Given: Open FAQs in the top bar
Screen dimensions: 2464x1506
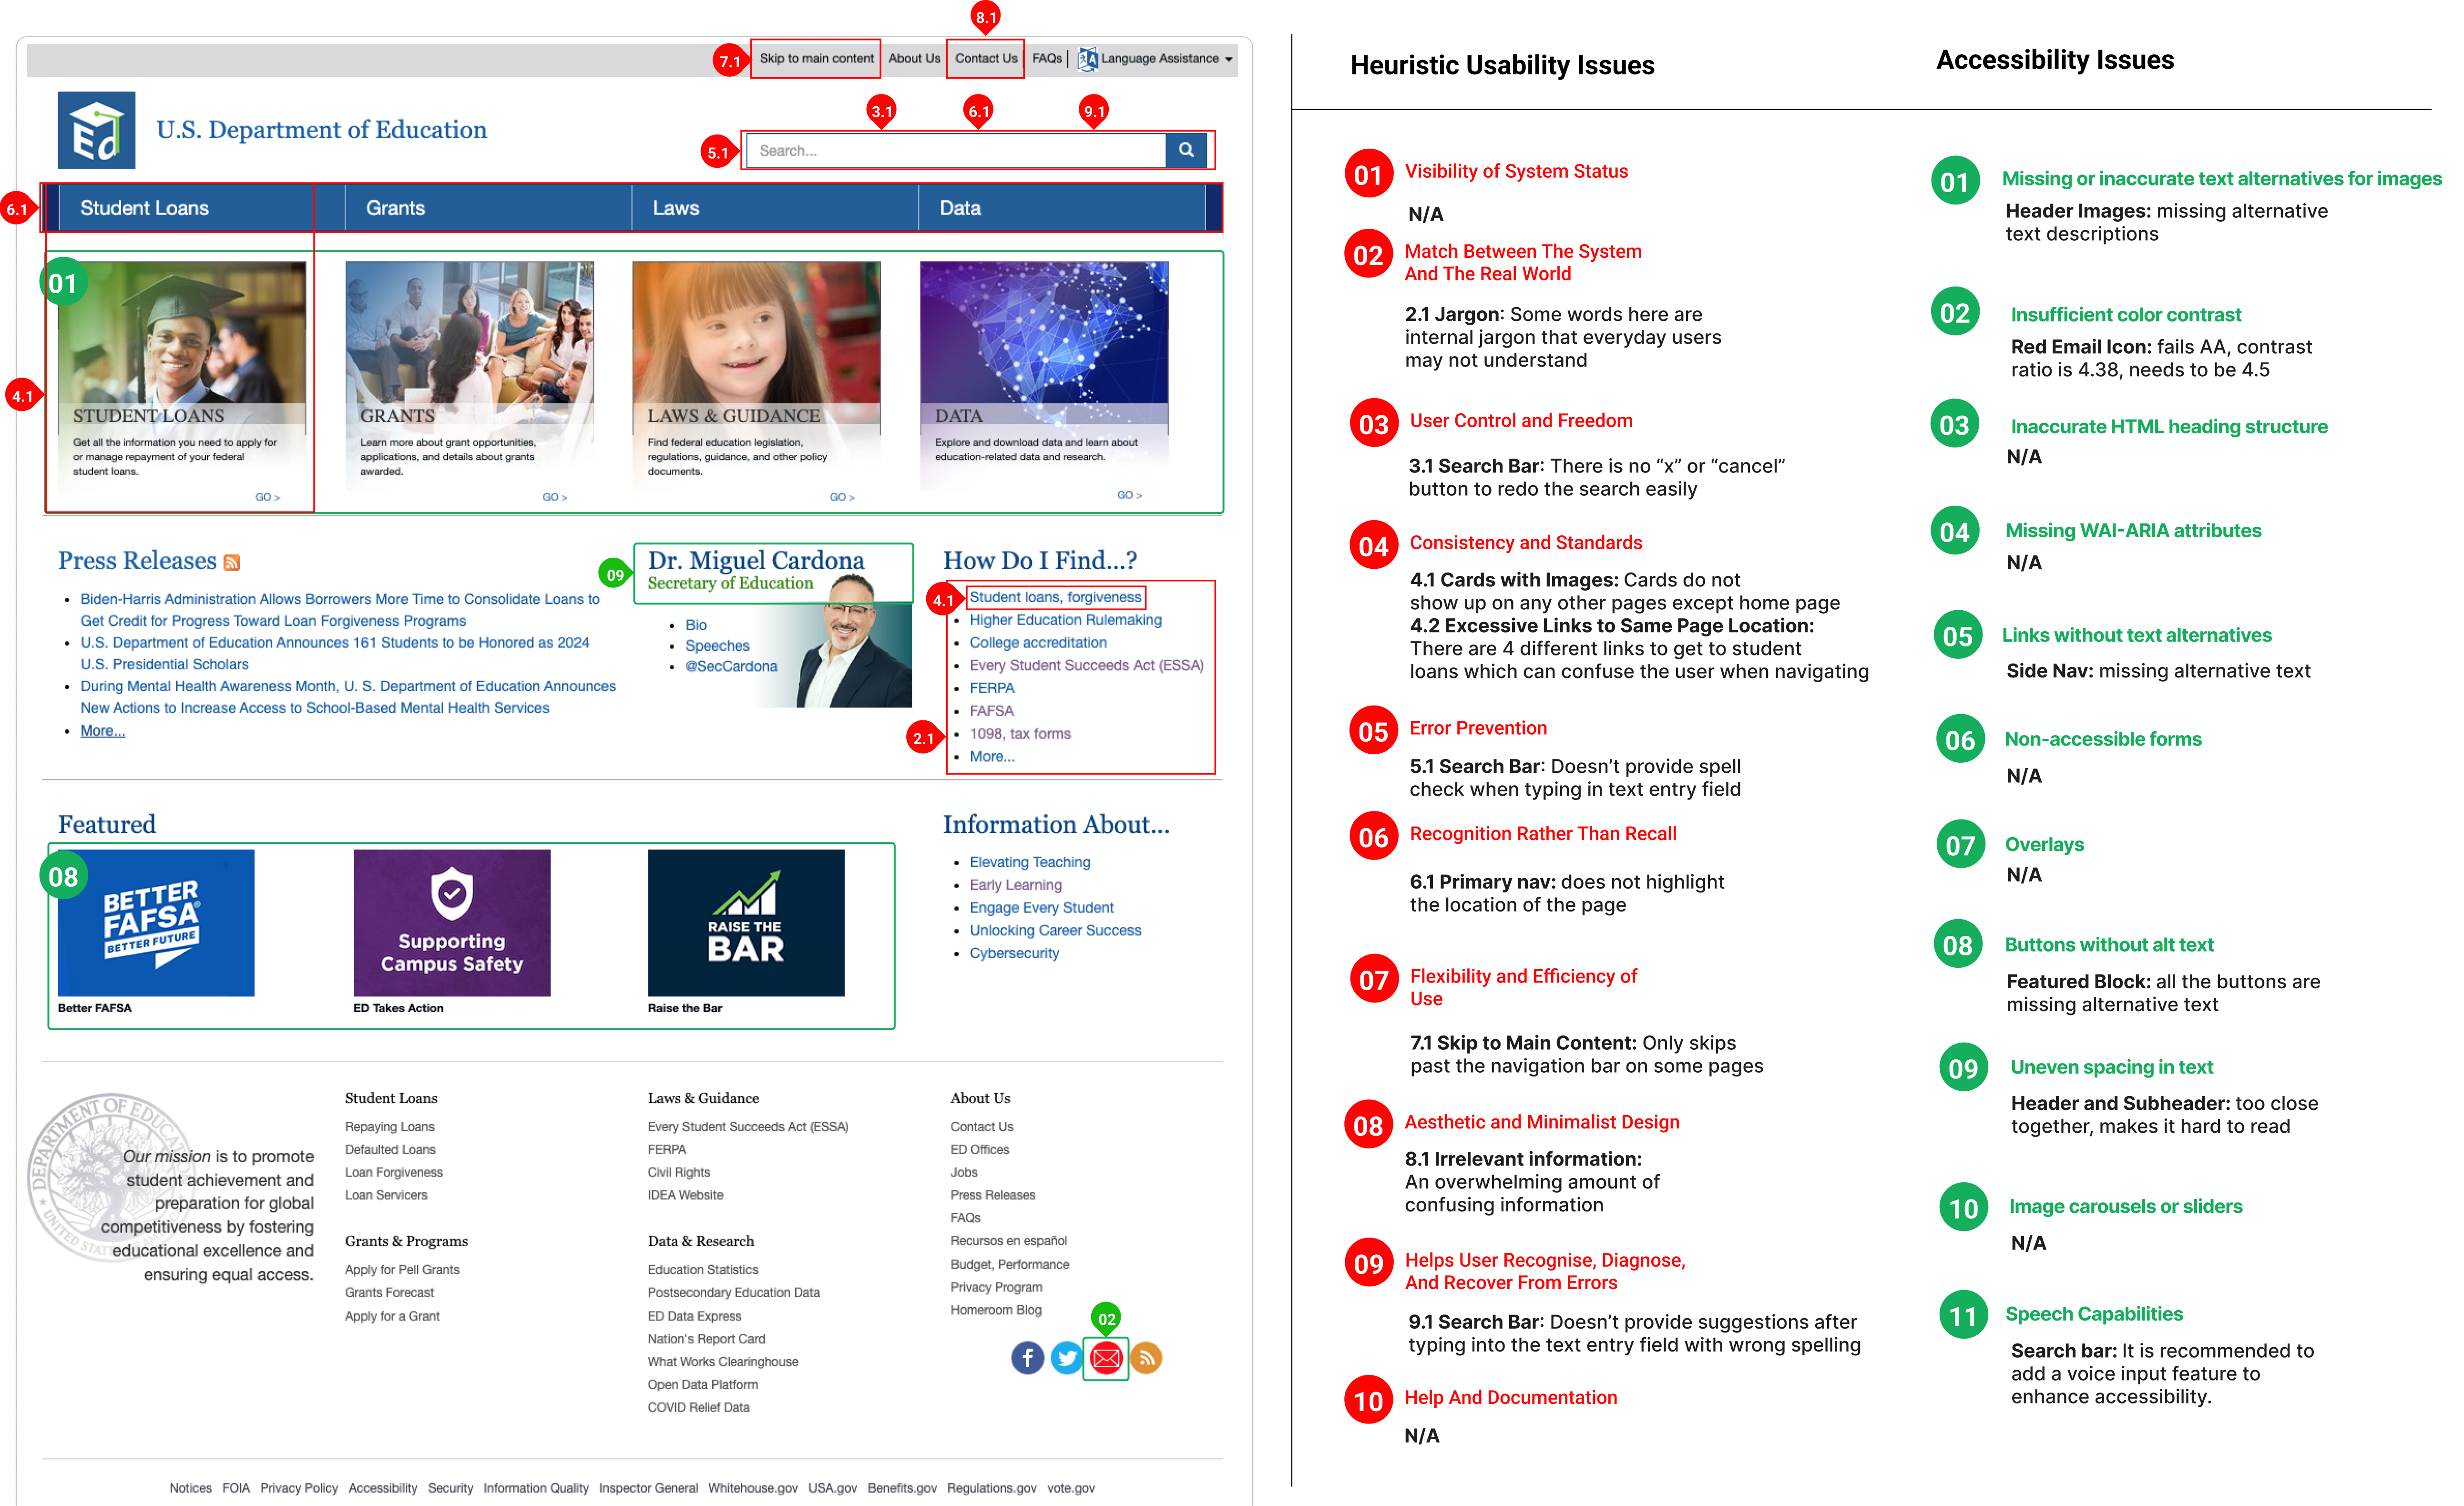Looking at the screenshot, I should (x=1047, y=59).
